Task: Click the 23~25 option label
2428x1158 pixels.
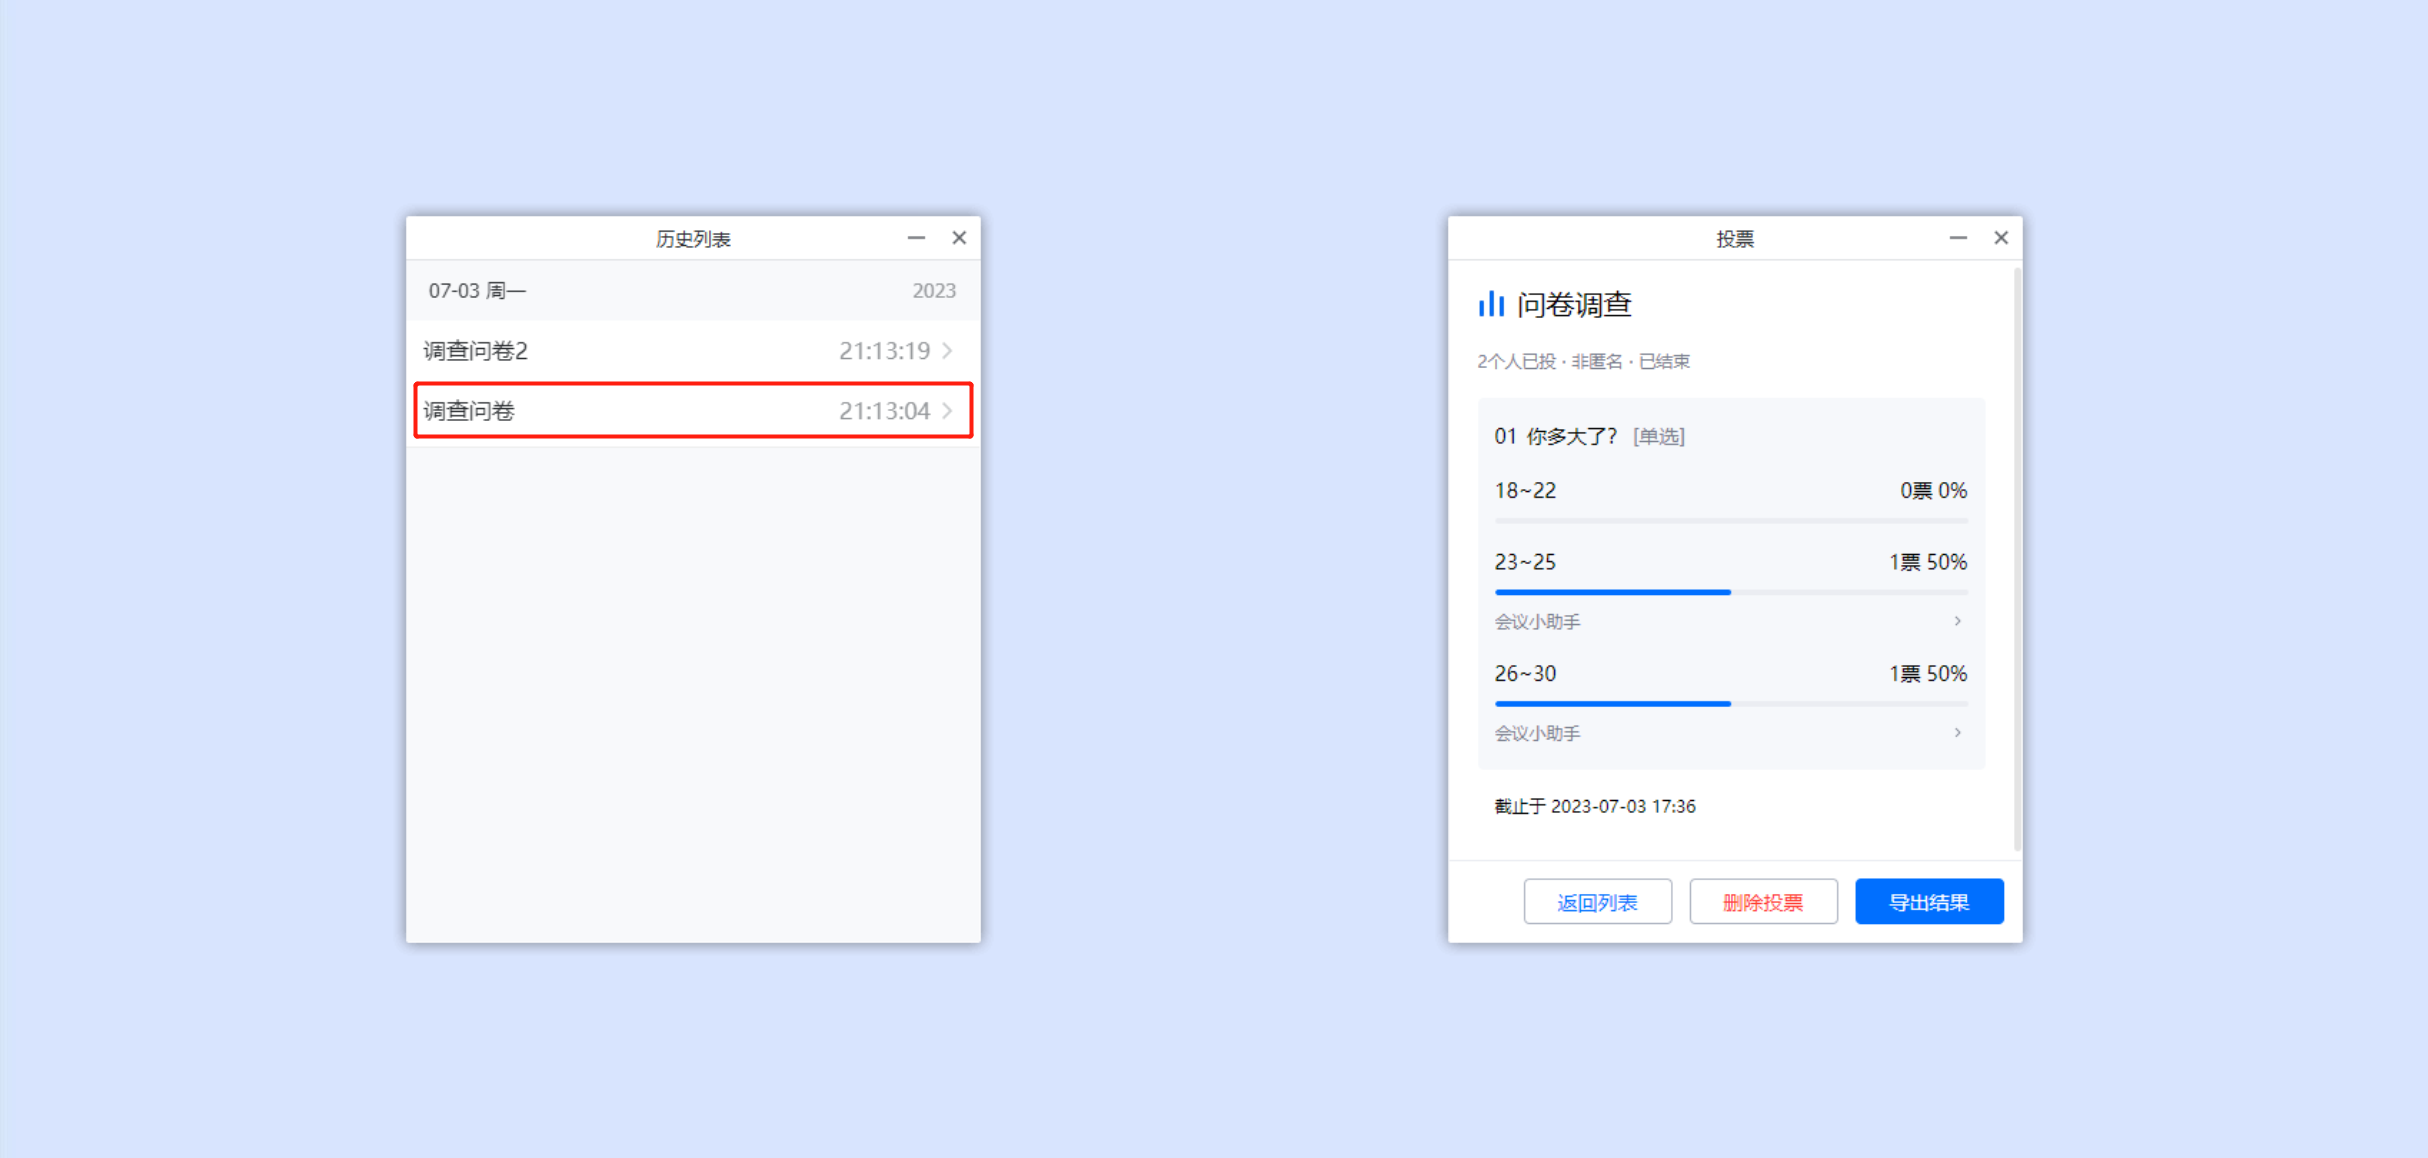Action: pos(1525,562)
